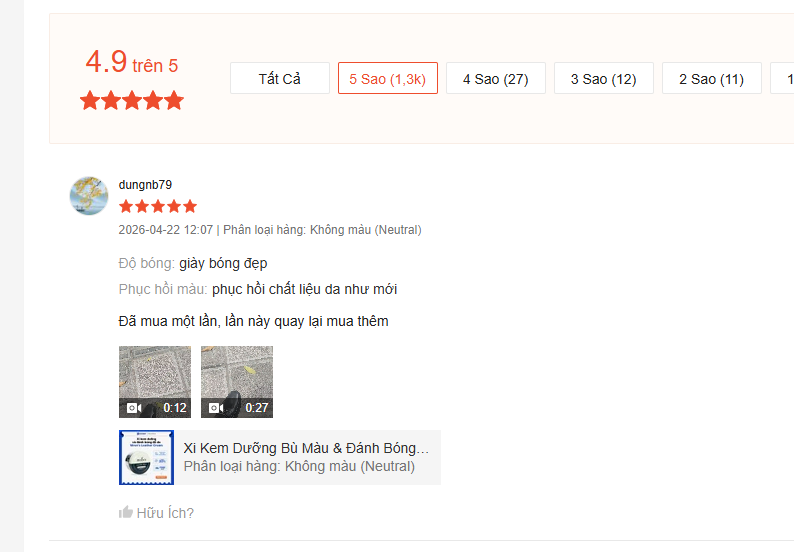Filter reviews by 3 Sao (12)
The width and height of the screenshot is (794, 552).
[604, 79]
